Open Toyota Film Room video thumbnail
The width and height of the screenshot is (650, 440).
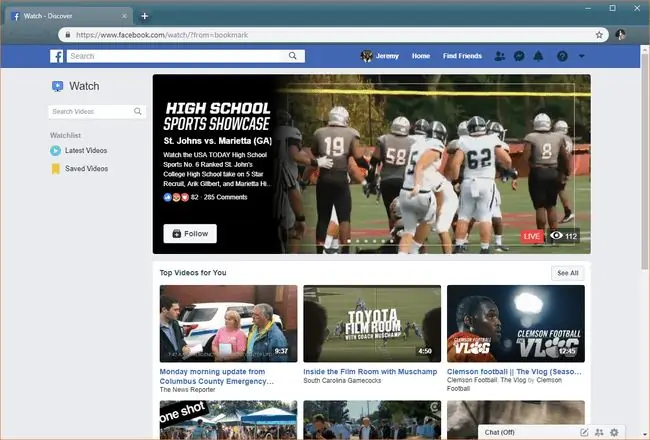click(x=372, y=323)
